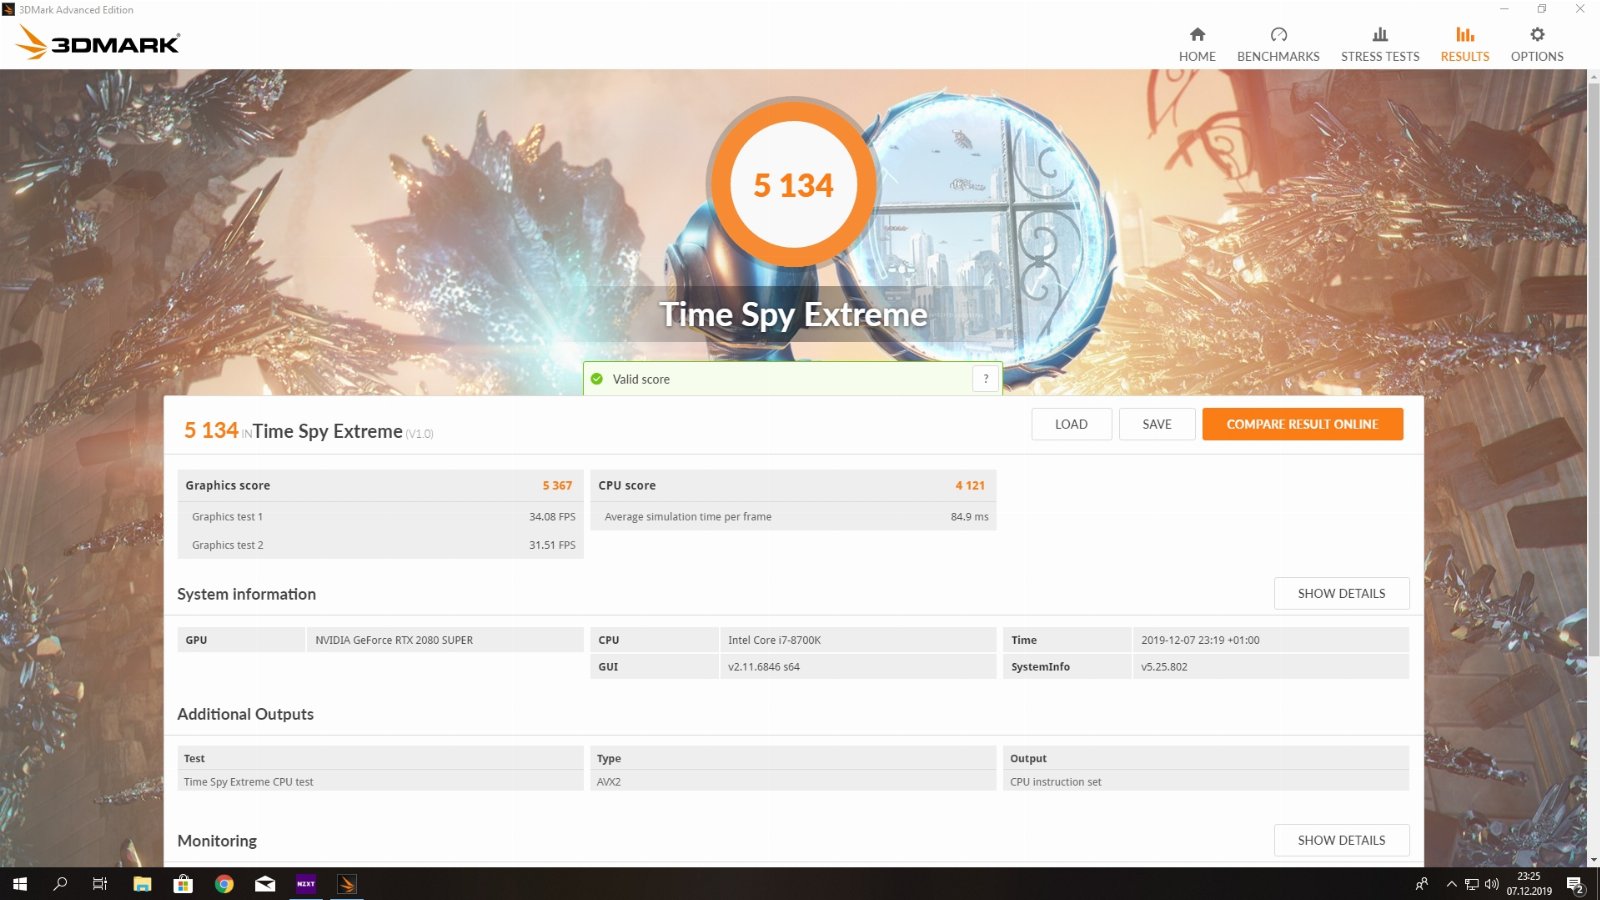Image resolution: width=1600 pixels, height=900 pixels.
Task: Click Intel Core i7-8700K text
Action: coord(774,640)
